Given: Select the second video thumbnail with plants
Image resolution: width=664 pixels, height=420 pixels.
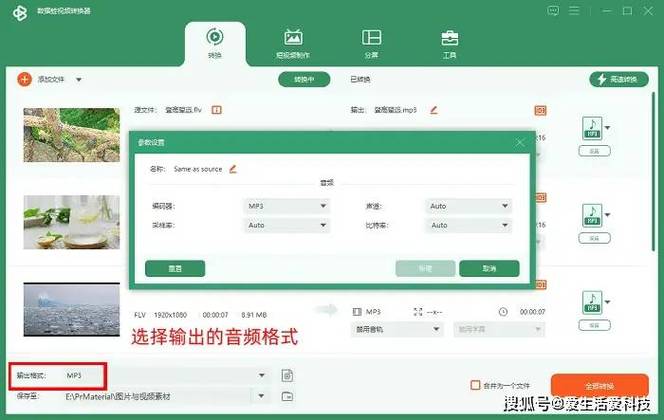Looking at the screenshot, I should [x=72, y=222].
